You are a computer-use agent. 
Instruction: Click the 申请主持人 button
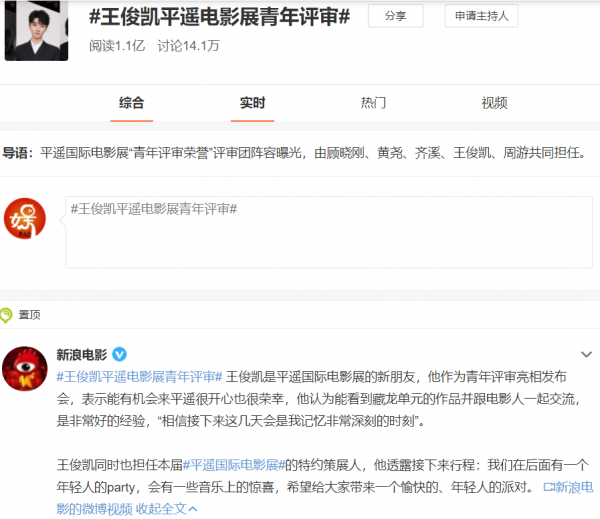481,16
